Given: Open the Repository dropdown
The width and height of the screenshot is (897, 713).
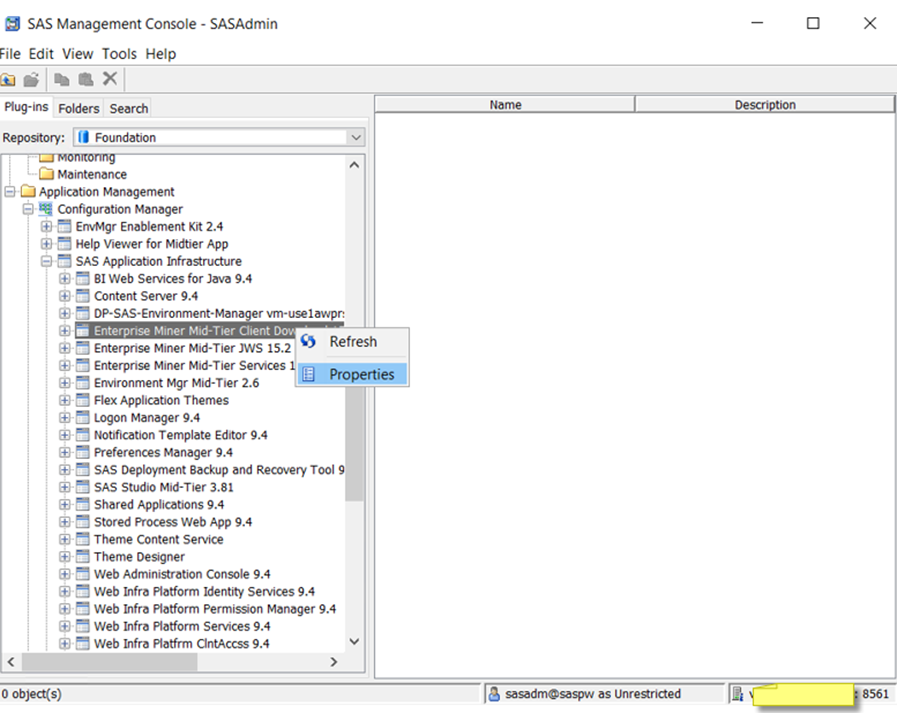Looking at the screenshot, I should point(356,137).
